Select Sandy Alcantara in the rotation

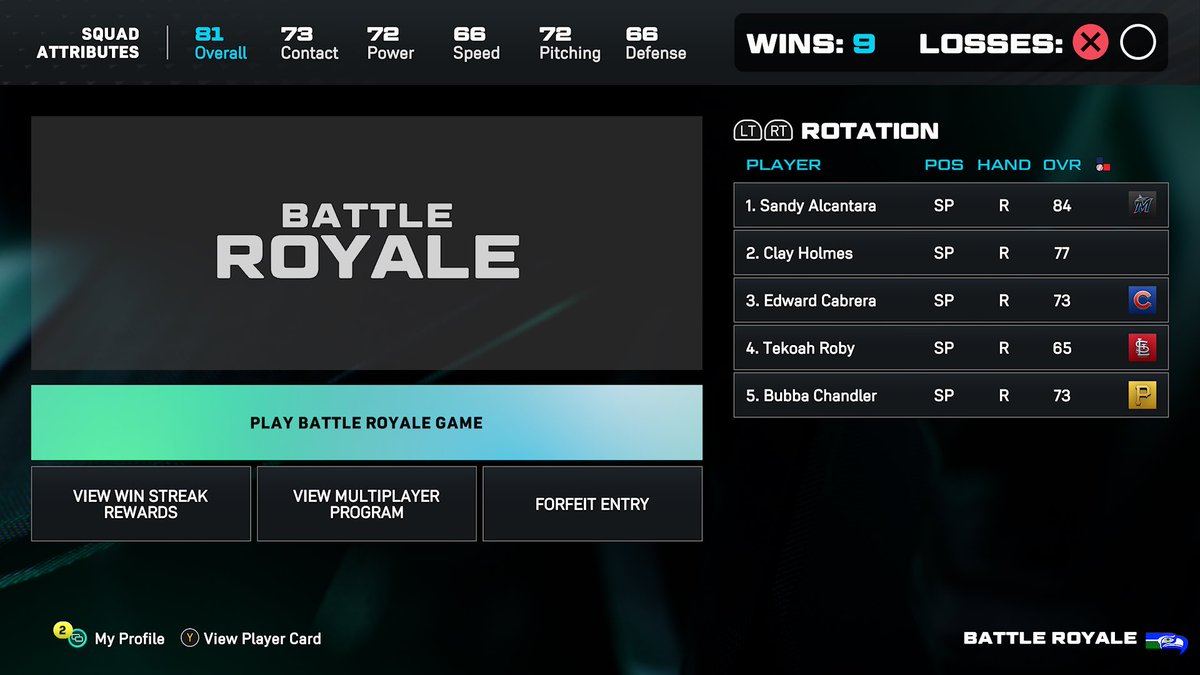951,205
